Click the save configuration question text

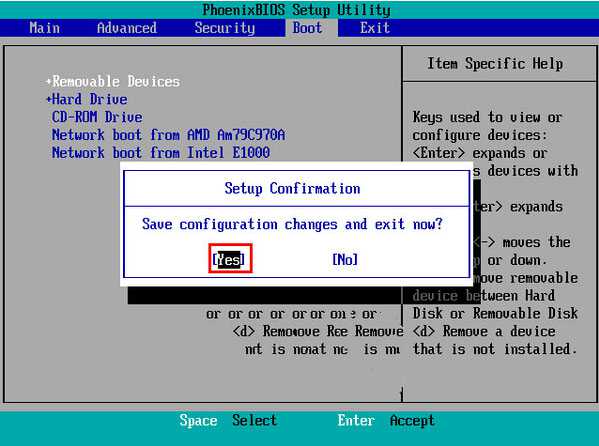click(x=292, y=224)
